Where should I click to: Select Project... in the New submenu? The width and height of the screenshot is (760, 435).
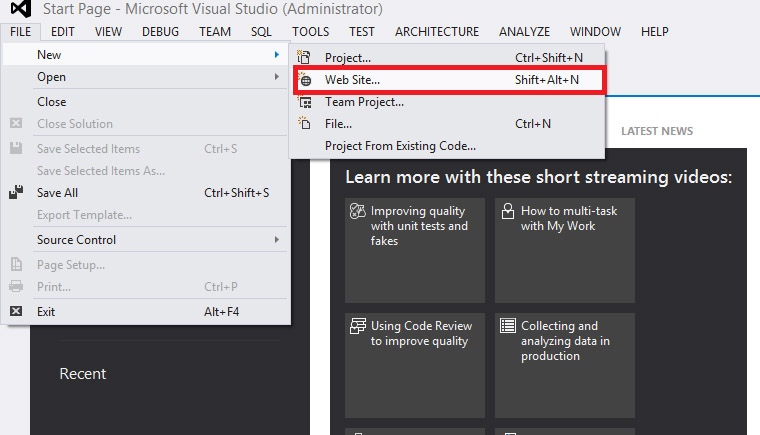tap(447, 57)
